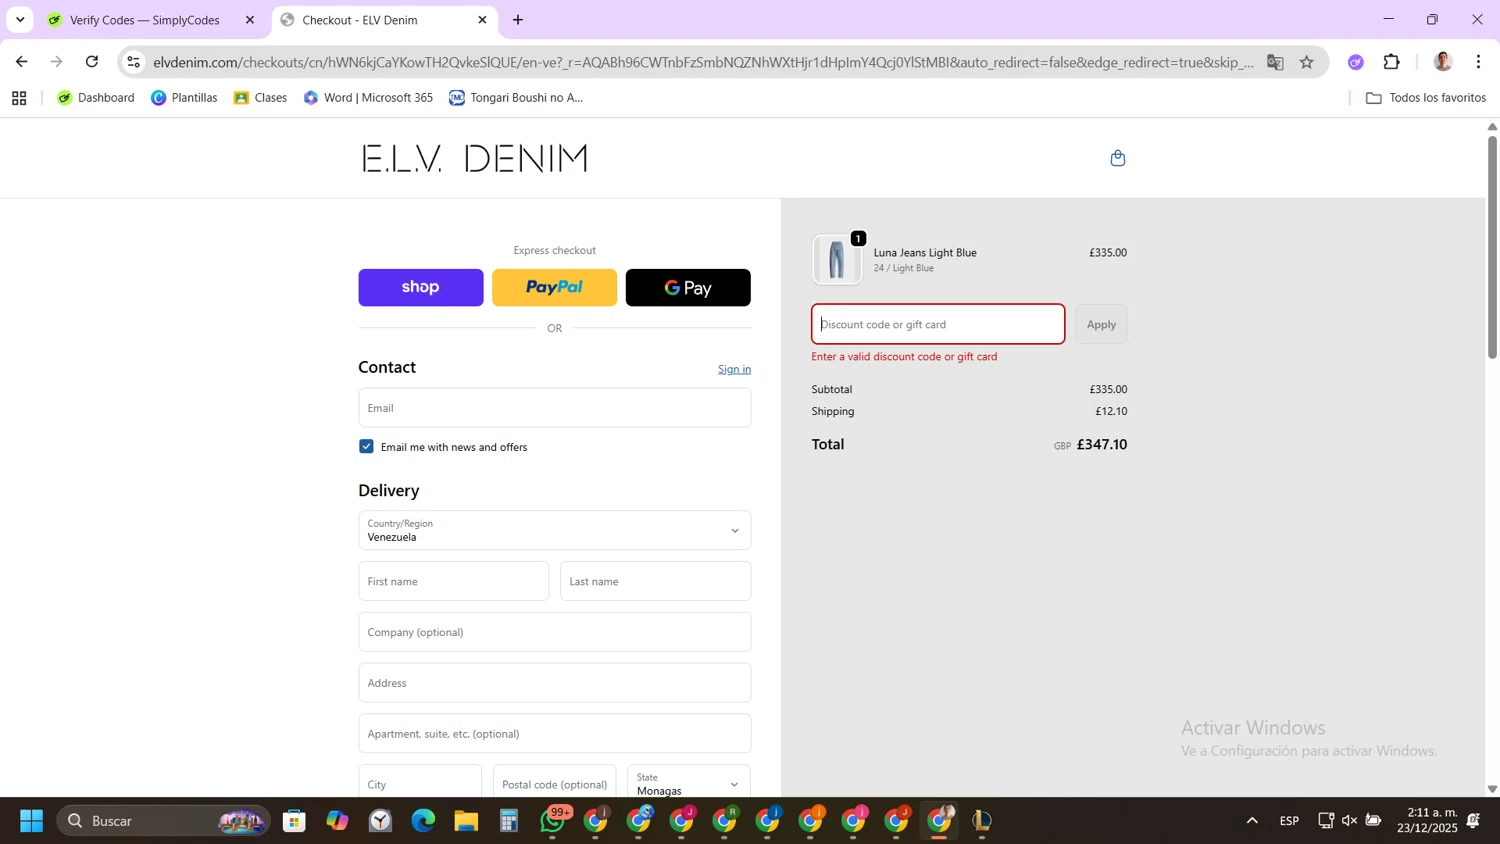Viewport: 1500px width, 844px height.
Task: Open the notifications bell in tray
Action: pyautogui.click(x=1473, y=821)
